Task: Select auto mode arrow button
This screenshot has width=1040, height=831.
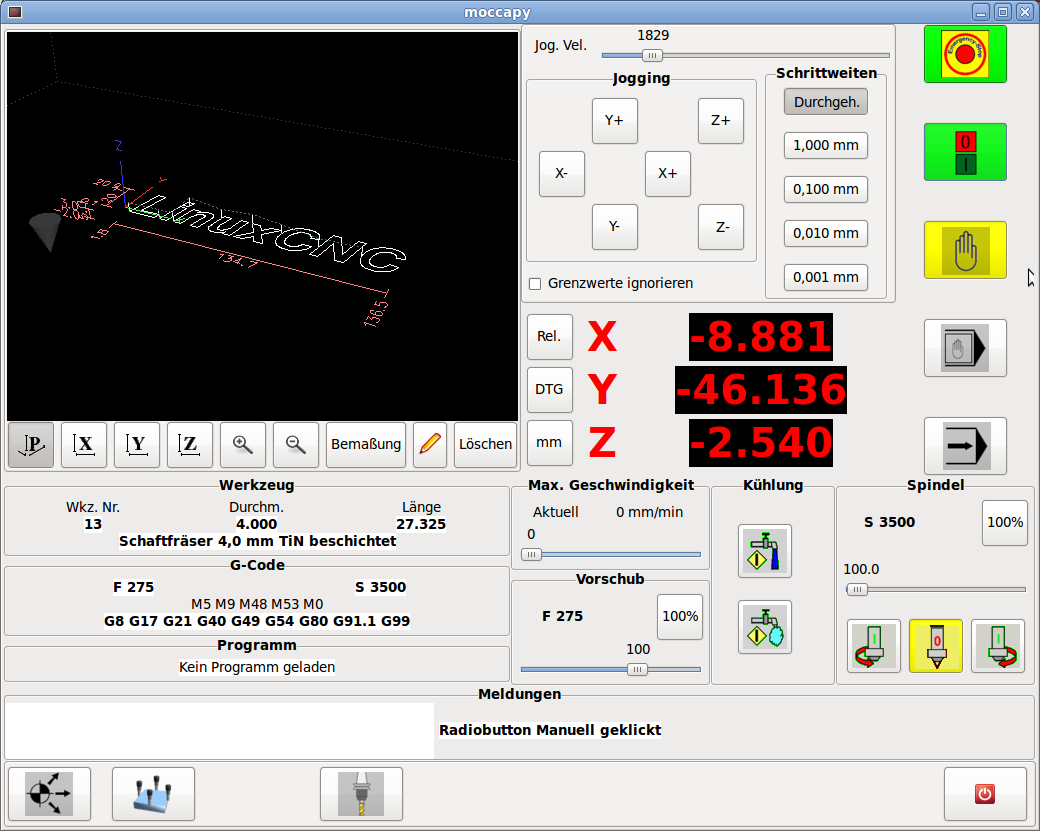Action: pos(965,446)
